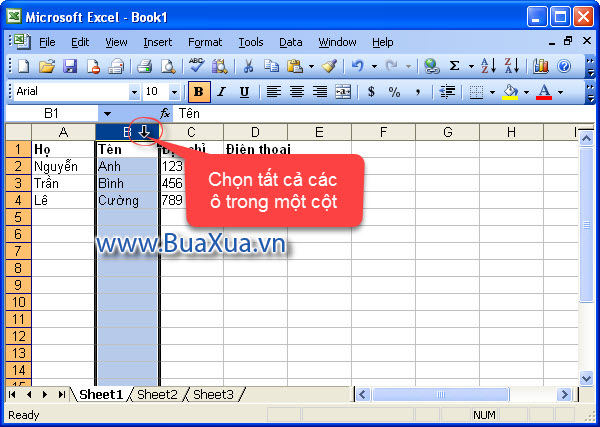Screen dimensions: 600x427
Task: Toggle Underline formatting
Action: point(244,92)
